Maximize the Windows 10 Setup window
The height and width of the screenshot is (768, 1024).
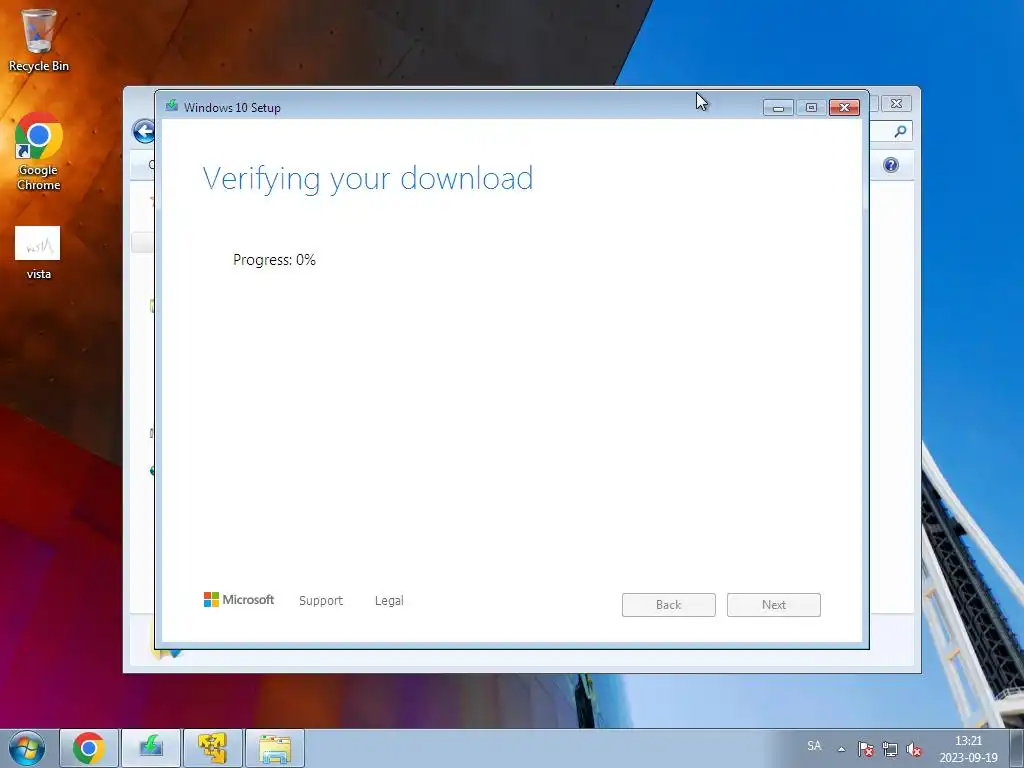(811, 107)
